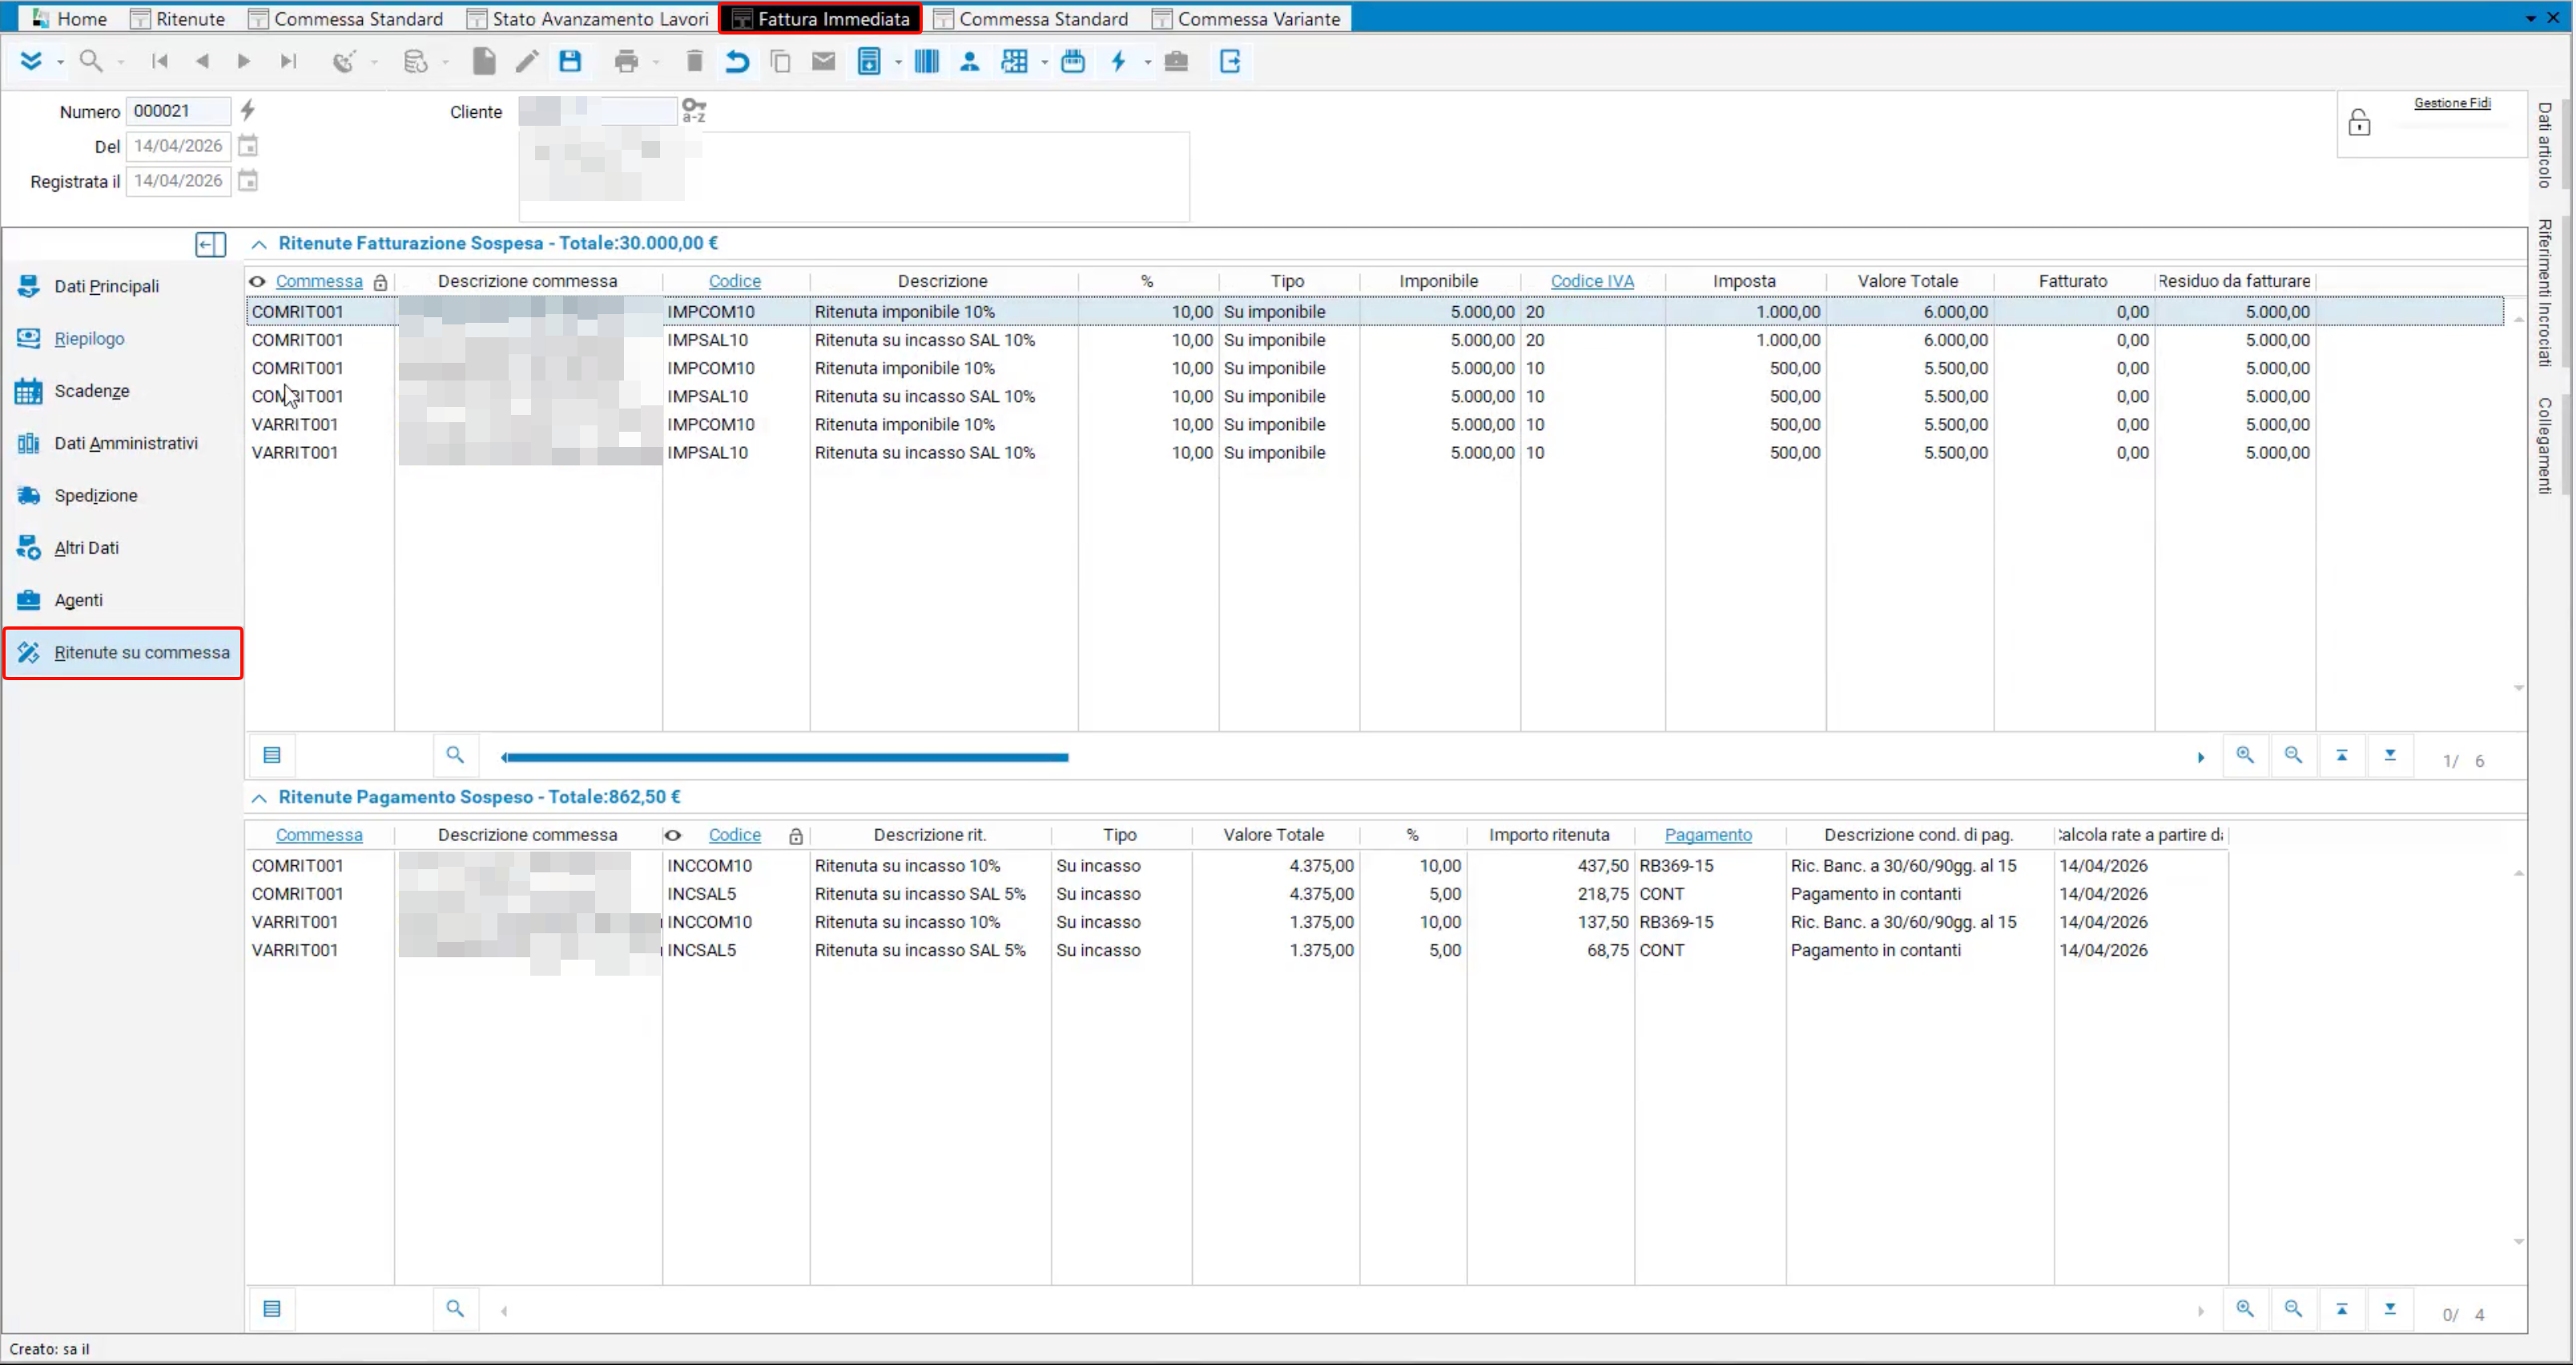Click the edit pencil icon
The width and height of the screenshot is (2576, 1365).
coord(527,61)
